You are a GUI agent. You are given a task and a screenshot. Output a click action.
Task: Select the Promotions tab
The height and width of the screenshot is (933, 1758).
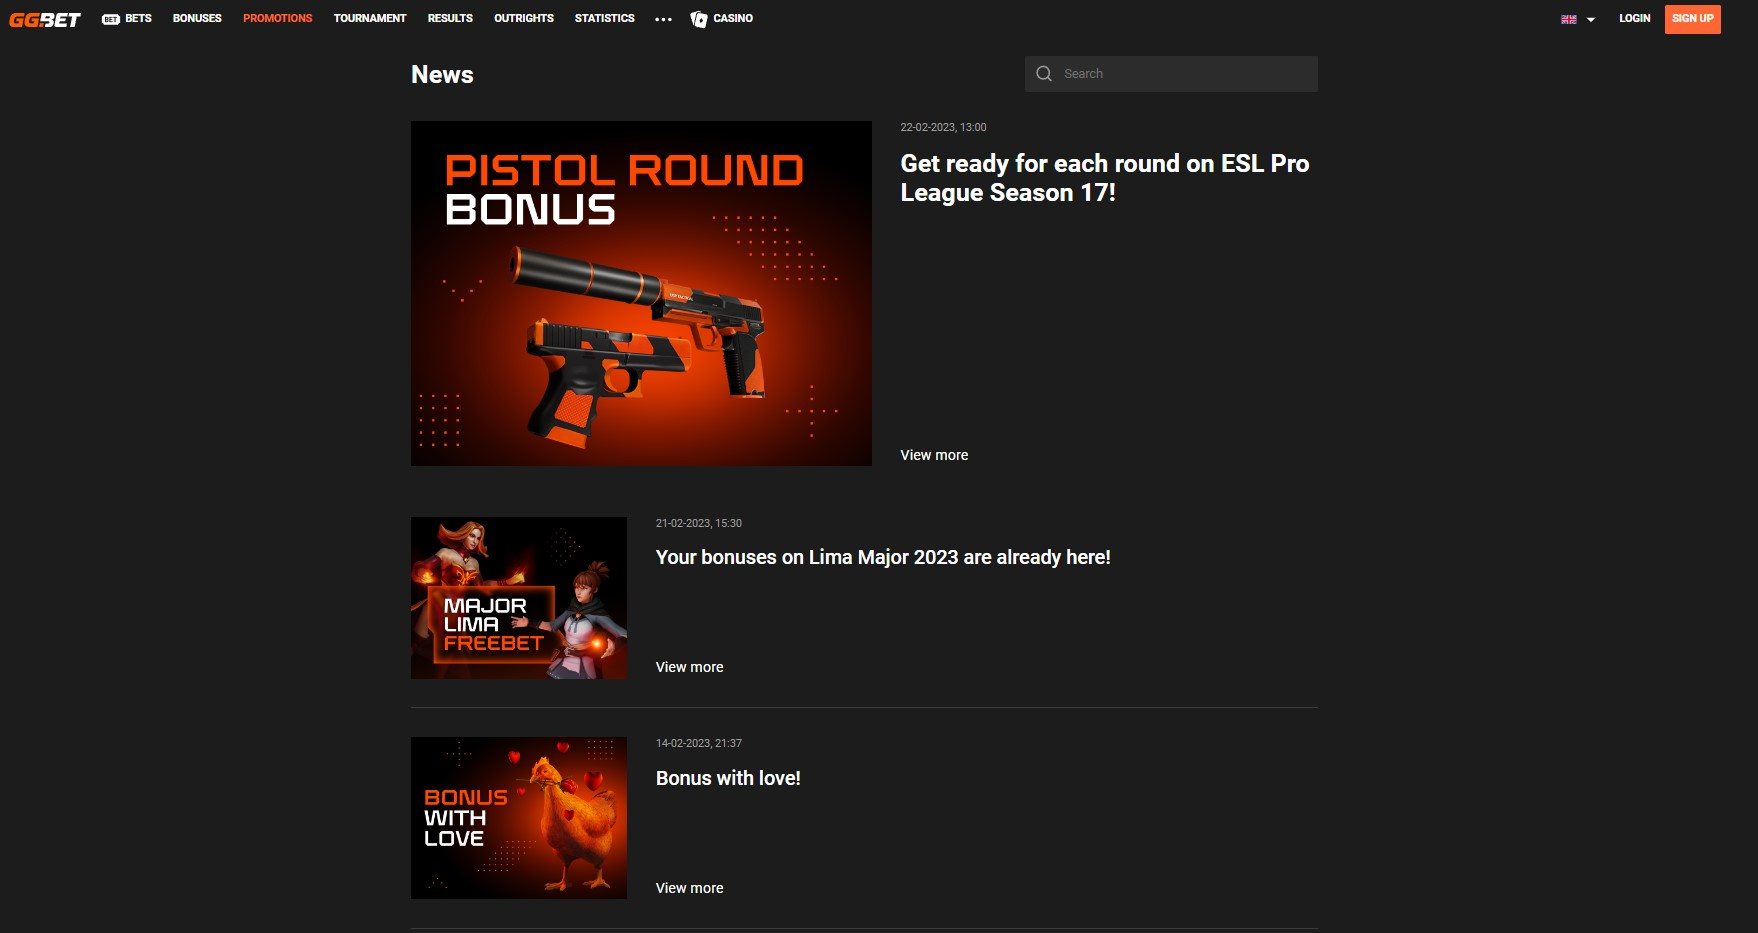coord(277,18)
